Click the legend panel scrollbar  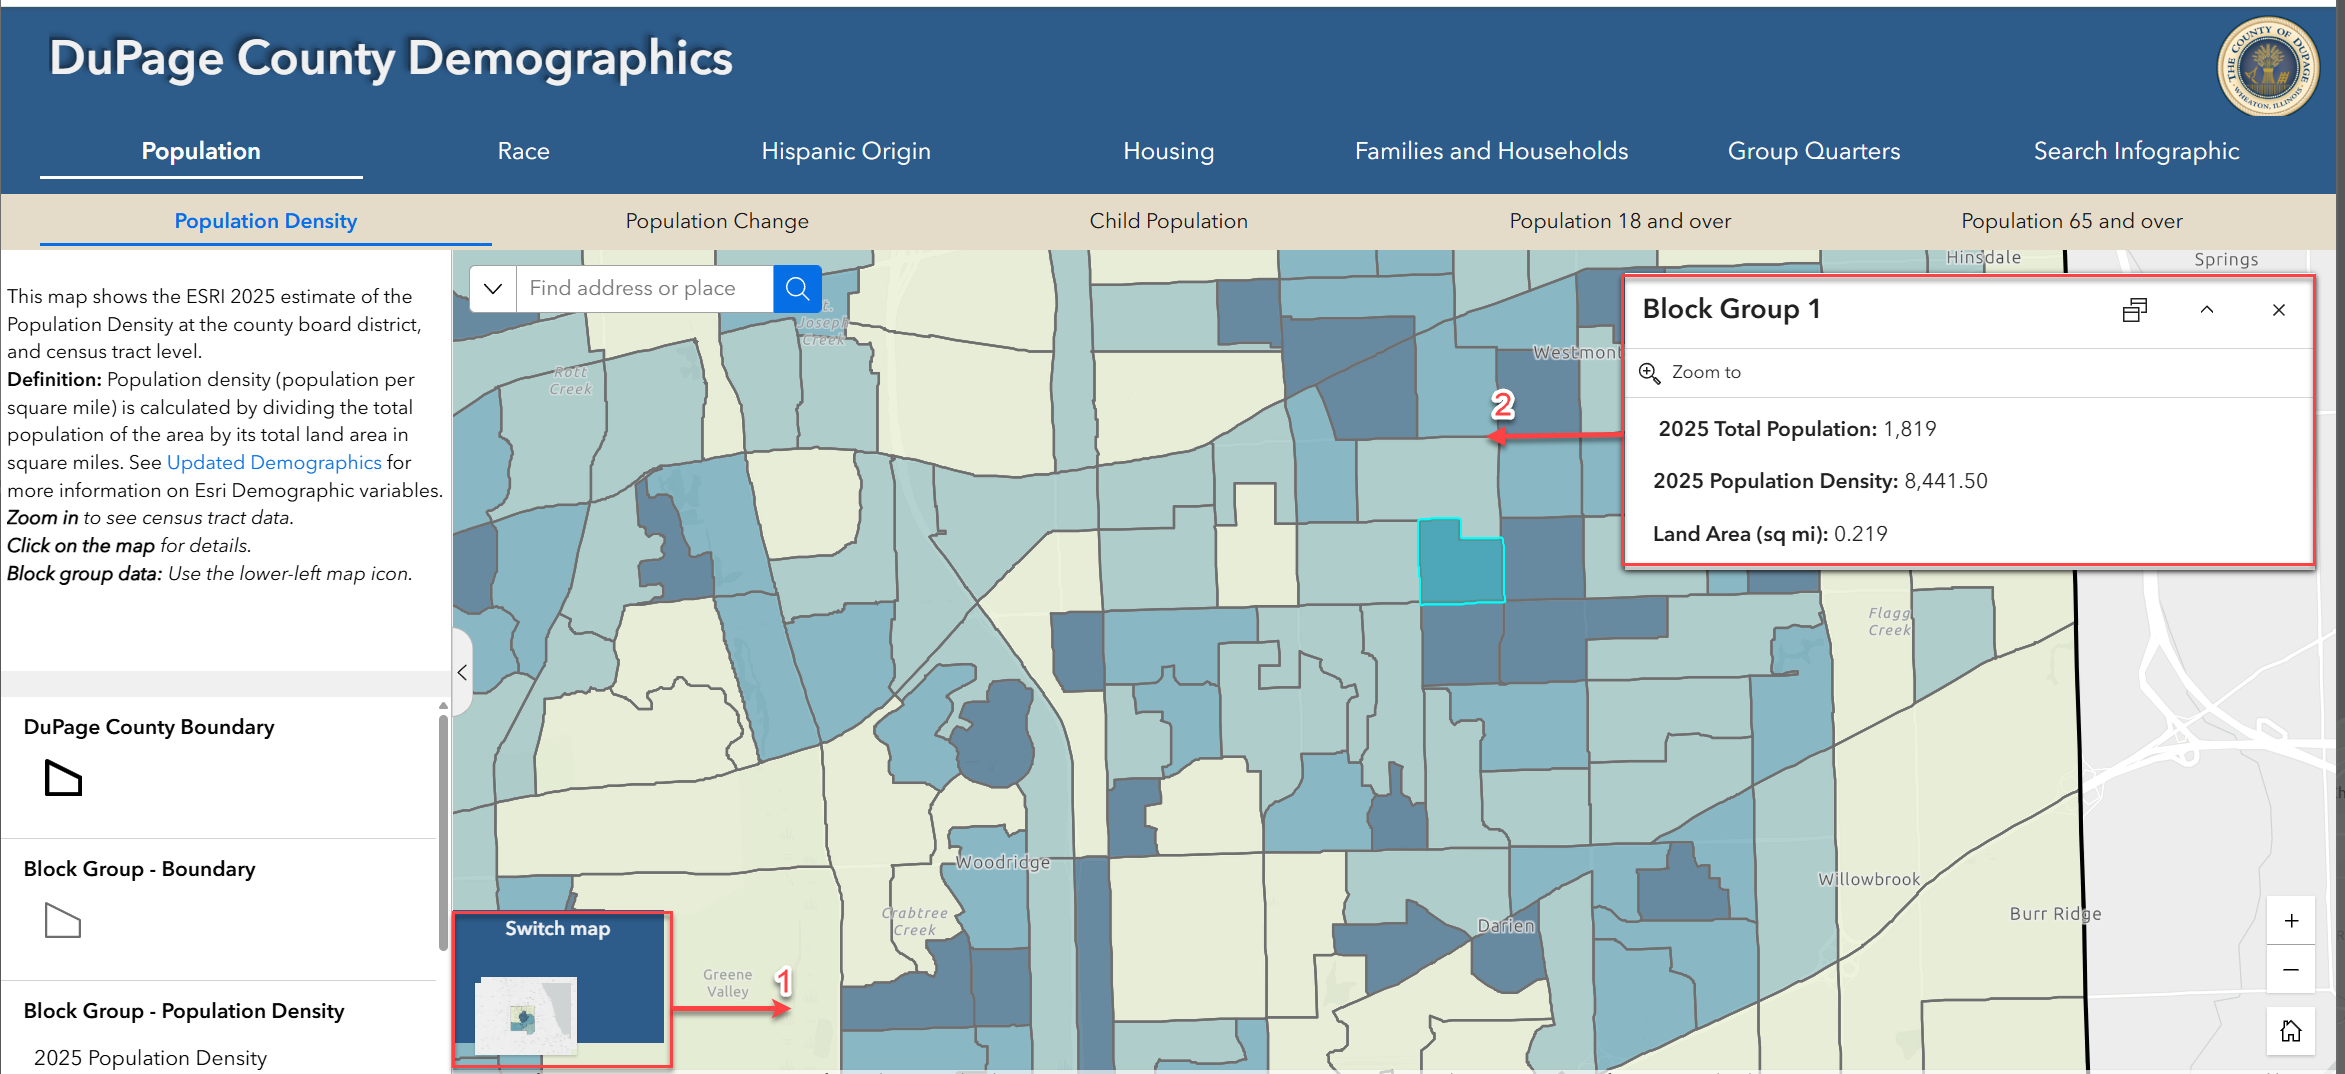pyautogui.click(x=443, y=830)
